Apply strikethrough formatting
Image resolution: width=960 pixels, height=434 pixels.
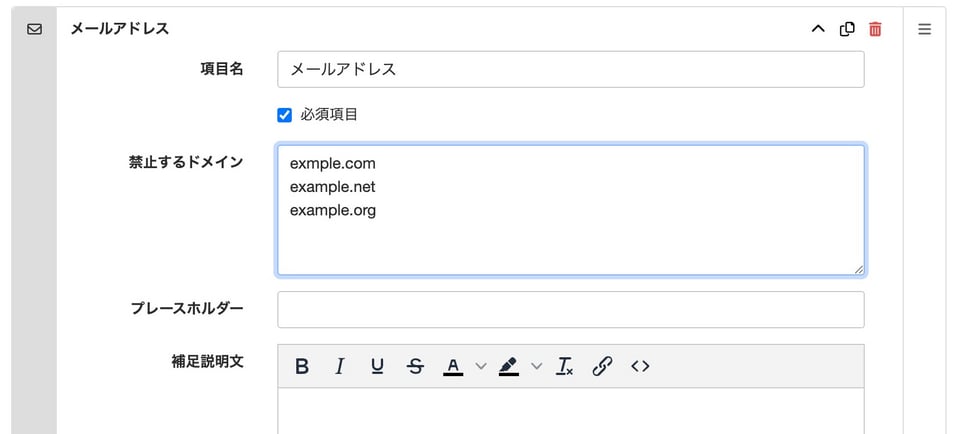[x=415, y=366]
